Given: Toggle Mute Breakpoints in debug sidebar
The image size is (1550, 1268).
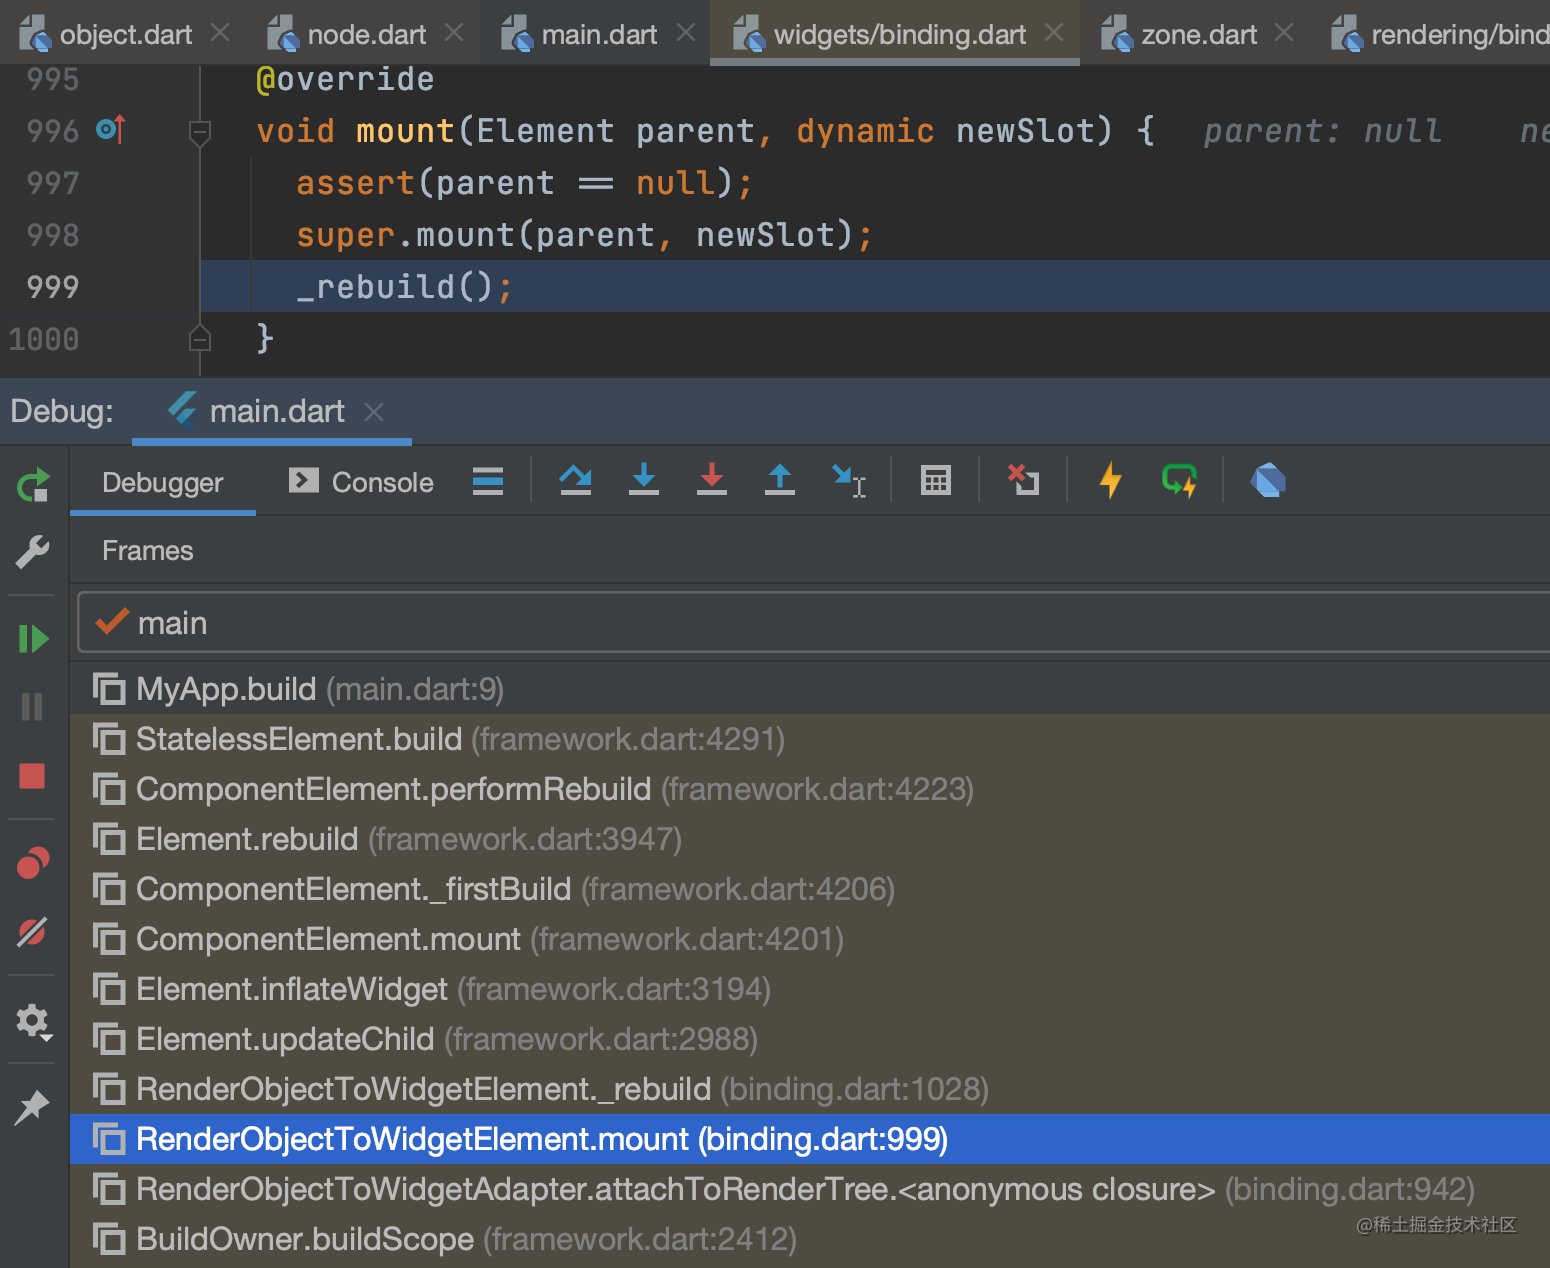Looking at the screenshot, I should (32, 932).
